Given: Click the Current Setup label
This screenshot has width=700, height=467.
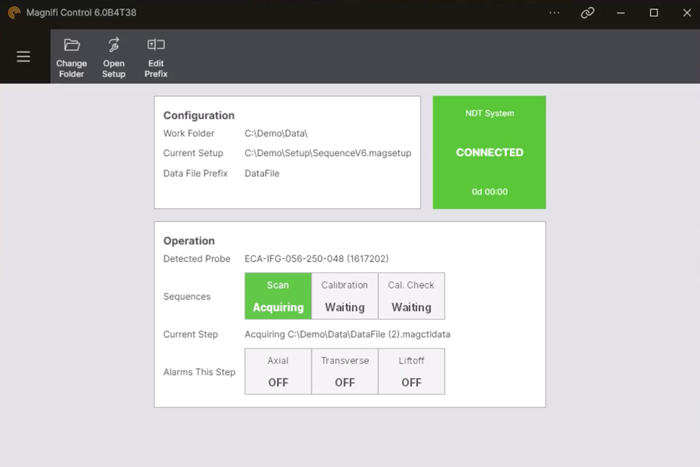Looking at the screenshot, I should click(193, 153).
